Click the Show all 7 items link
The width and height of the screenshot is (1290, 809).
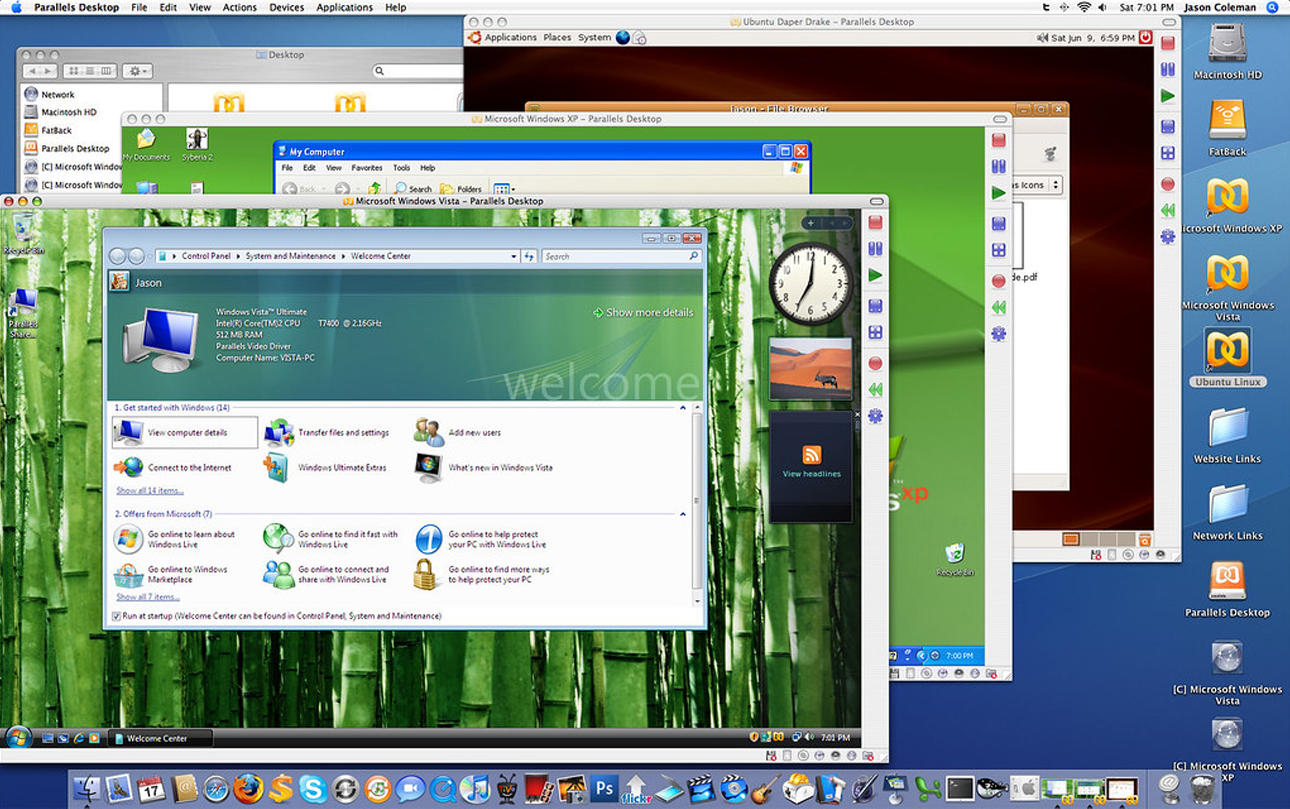pyautogui.click(x=148, y=597)
